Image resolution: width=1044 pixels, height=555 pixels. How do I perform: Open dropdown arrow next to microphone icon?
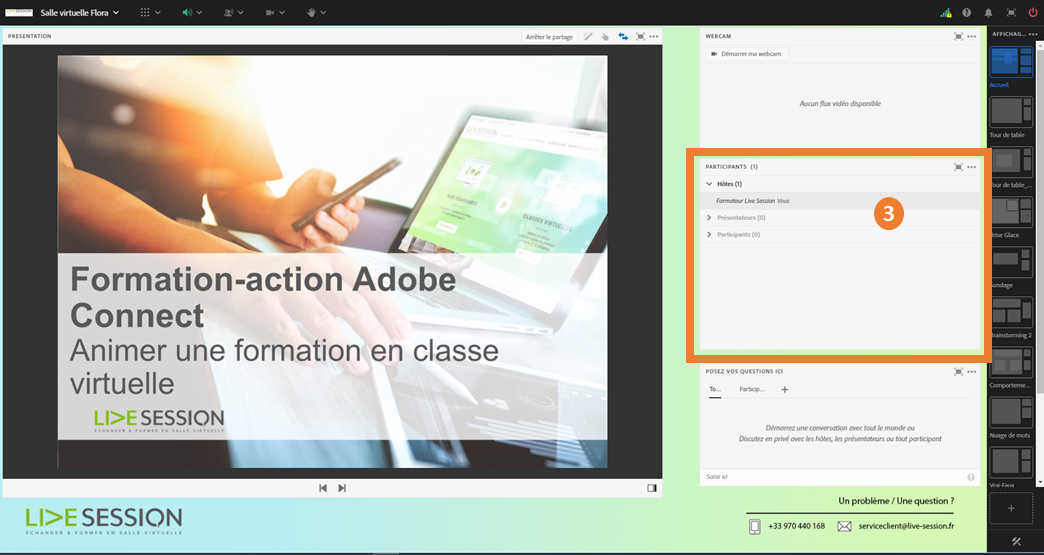coord(240,12)
